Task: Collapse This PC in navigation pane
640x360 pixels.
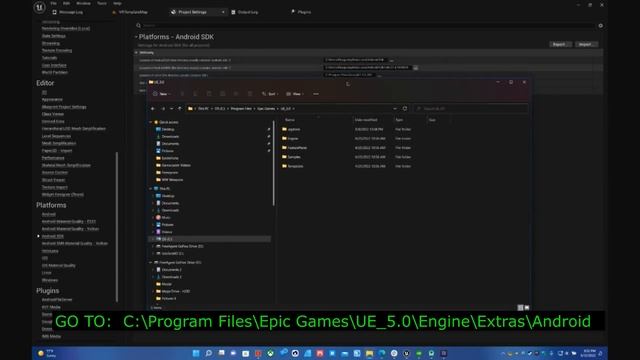Action: coord(151,189)
